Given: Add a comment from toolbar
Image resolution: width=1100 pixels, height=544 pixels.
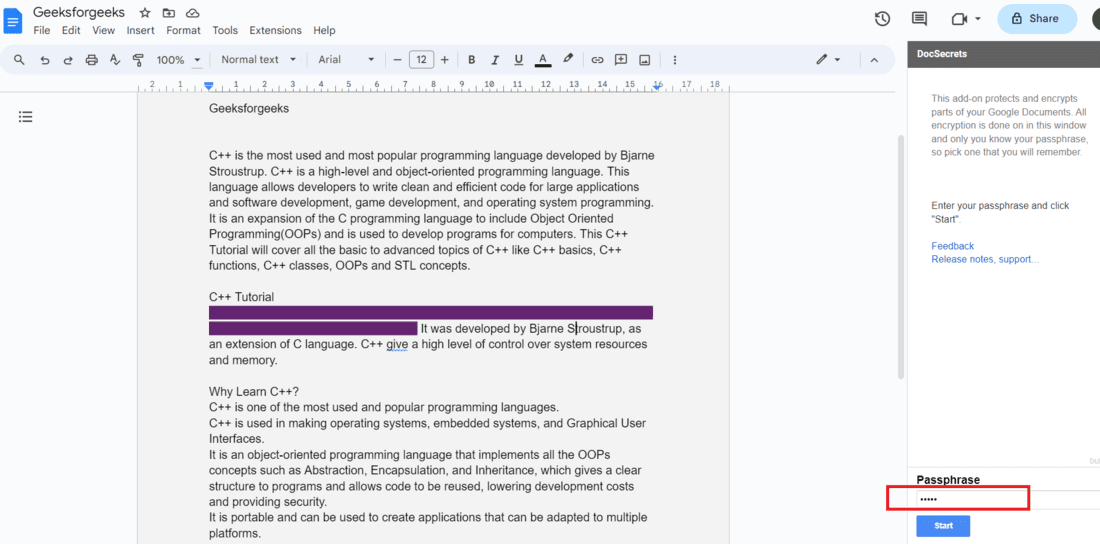Looking at the screenshot, I should (621, 60).
